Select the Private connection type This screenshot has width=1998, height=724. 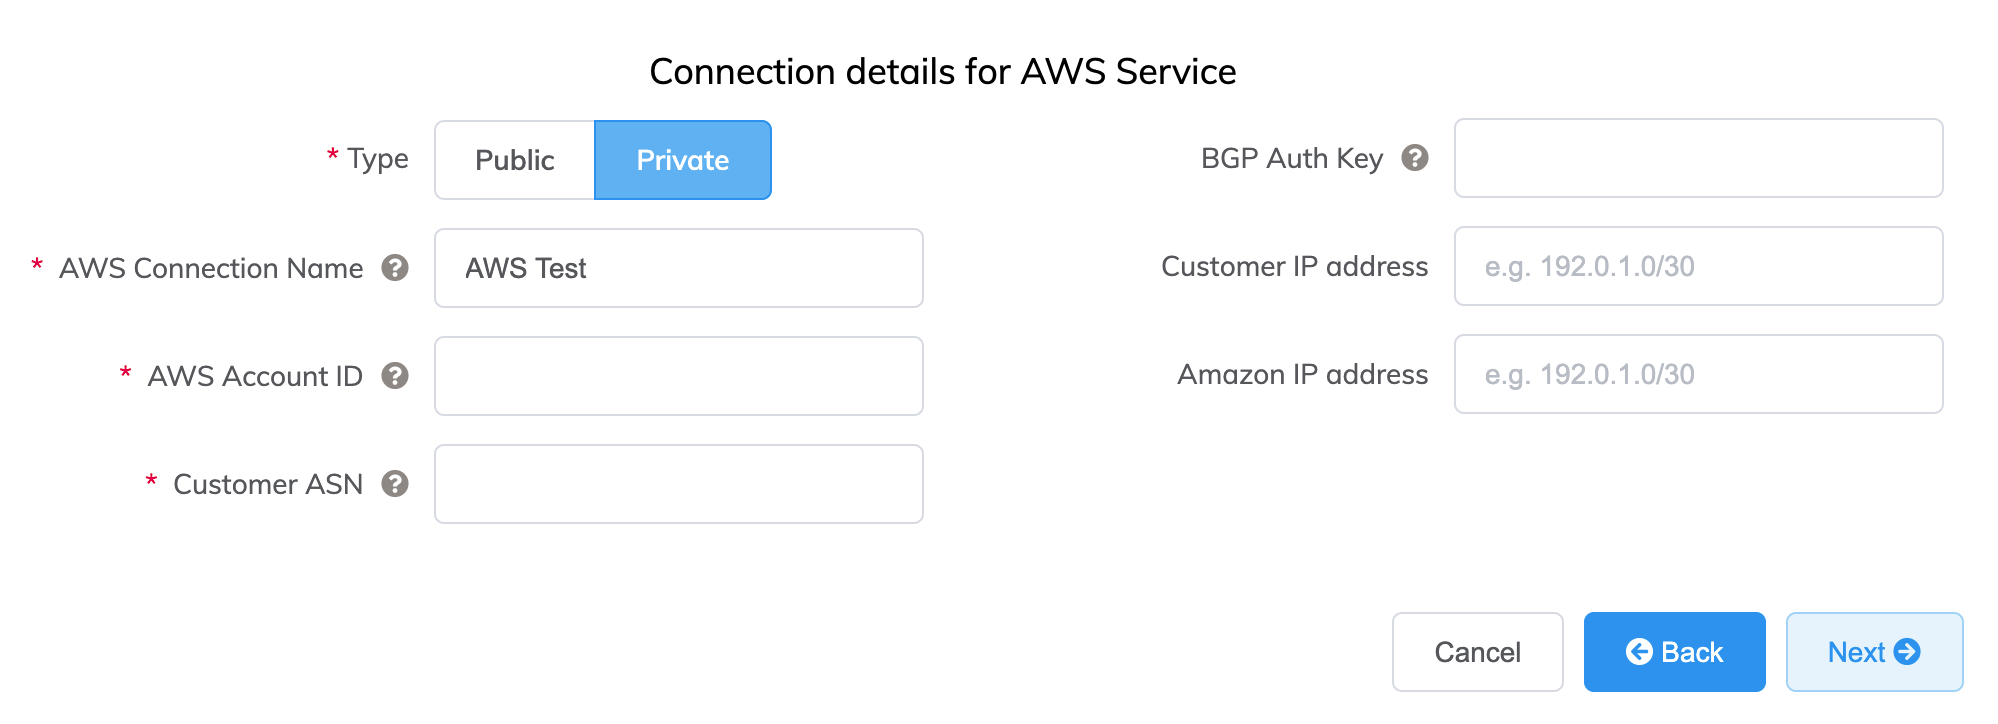682,159
